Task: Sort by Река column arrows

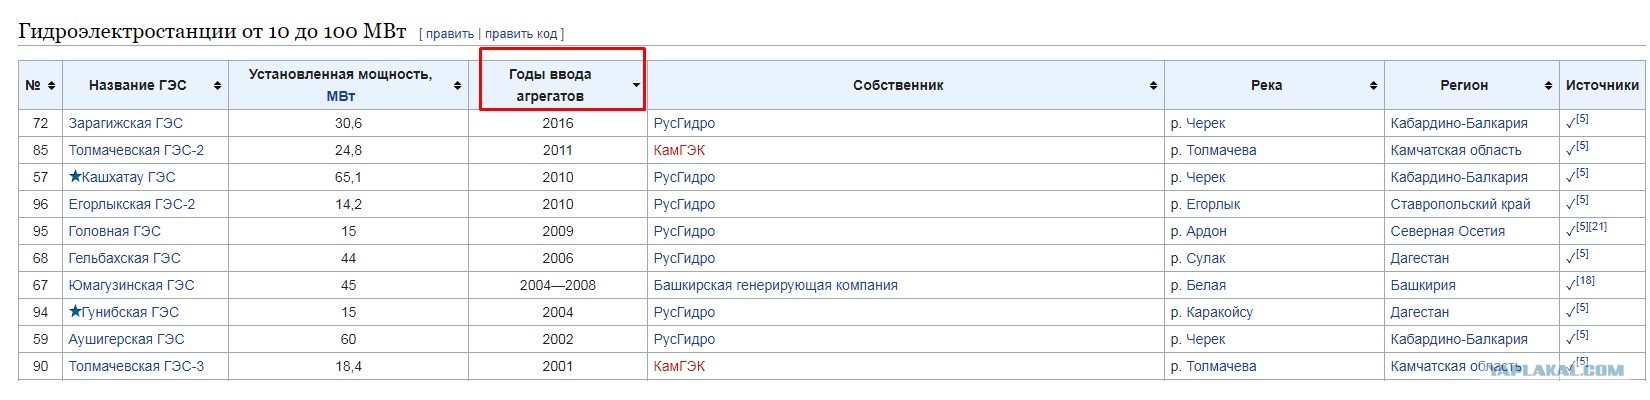Action: (x=1373, y=86)
